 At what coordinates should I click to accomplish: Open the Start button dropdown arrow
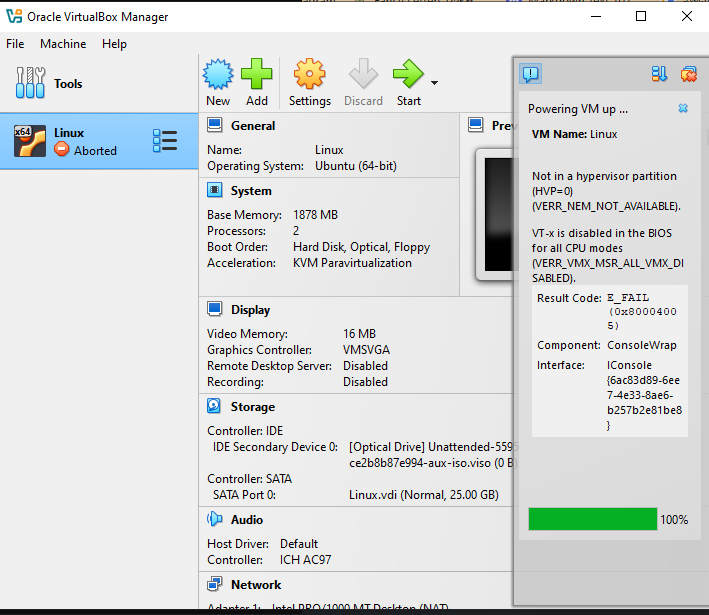(434, 82)
